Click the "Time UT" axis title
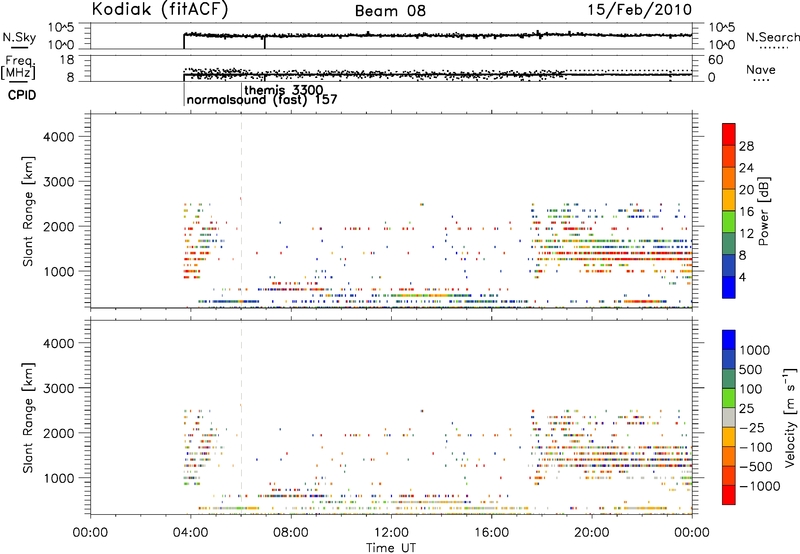Viewport: 800px width, 554px height. coord(391,547)
